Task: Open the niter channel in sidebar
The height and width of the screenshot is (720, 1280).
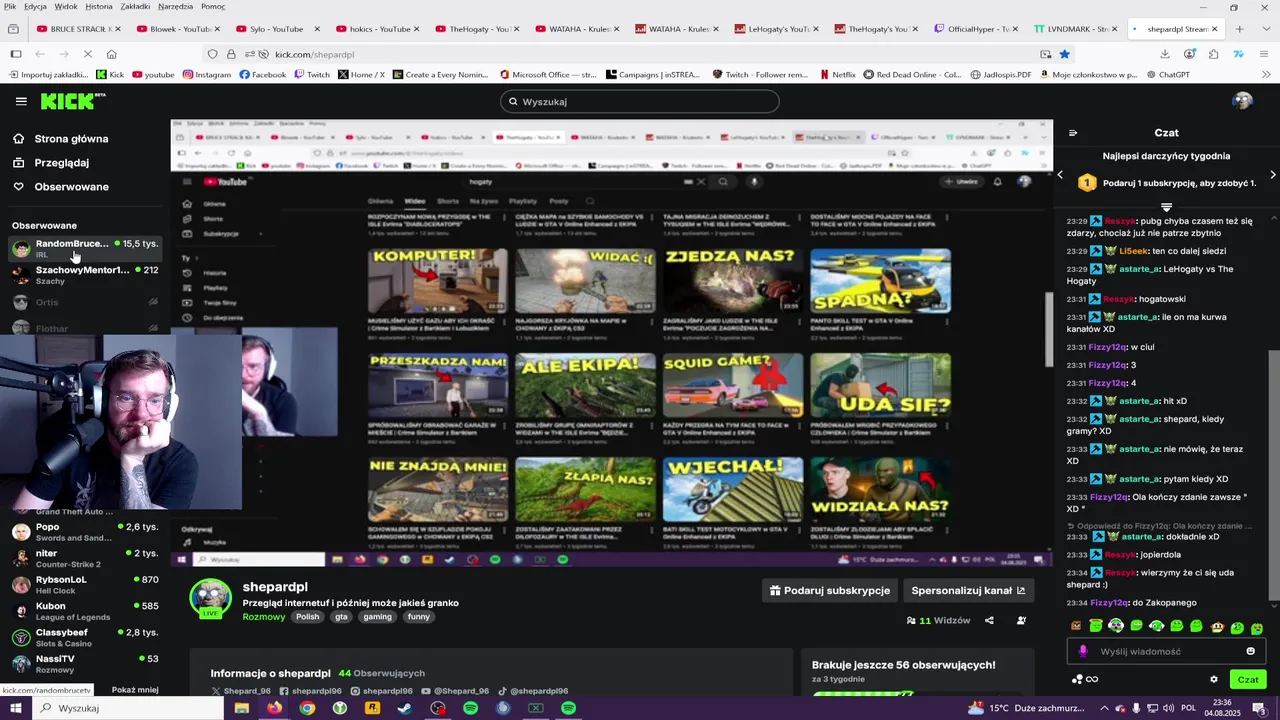Action: [85, 558]
